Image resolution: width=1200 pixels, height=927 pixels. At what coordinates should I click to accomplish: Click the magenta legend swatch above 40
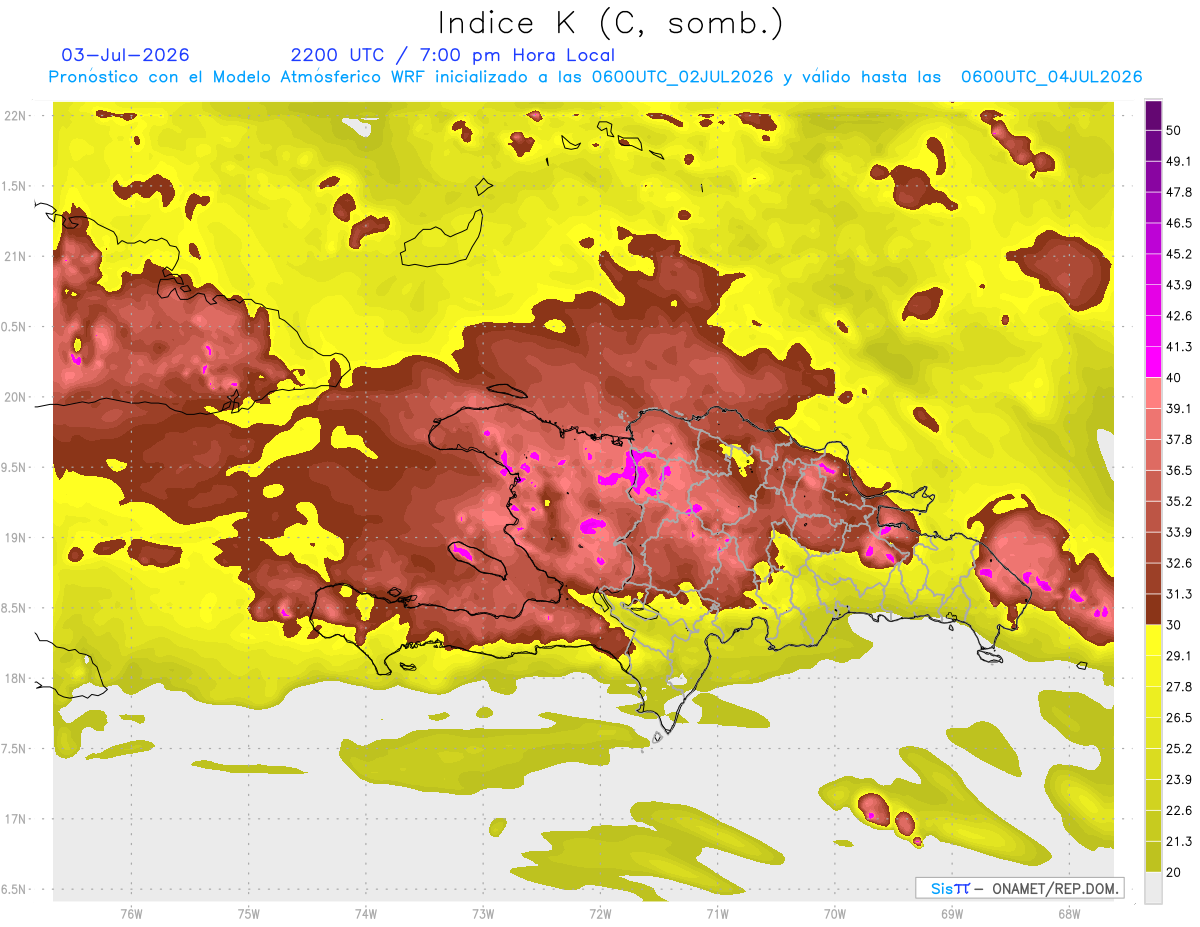[1153, 362]
